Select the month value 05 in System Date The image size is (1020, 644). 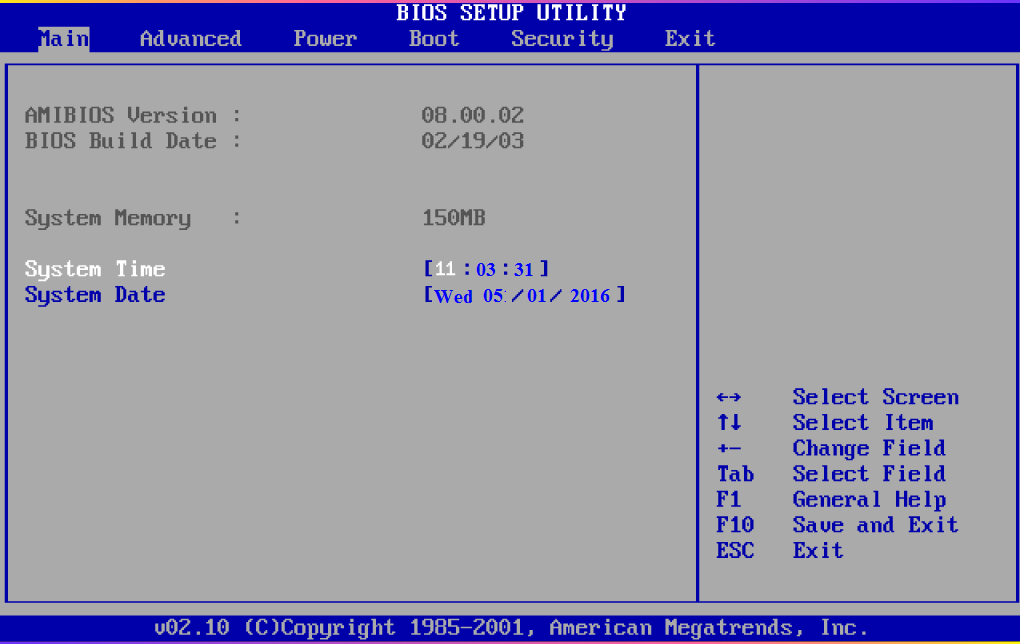click(497, 296)
